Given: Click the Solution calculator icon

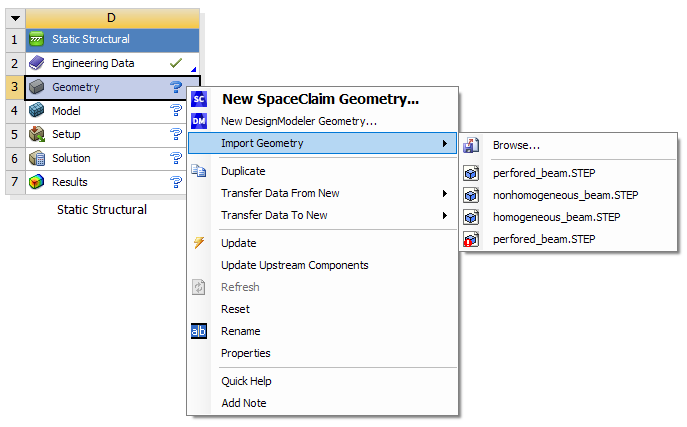Looking at the screenshot, I should pyautogui.click(x=36, y=158).
